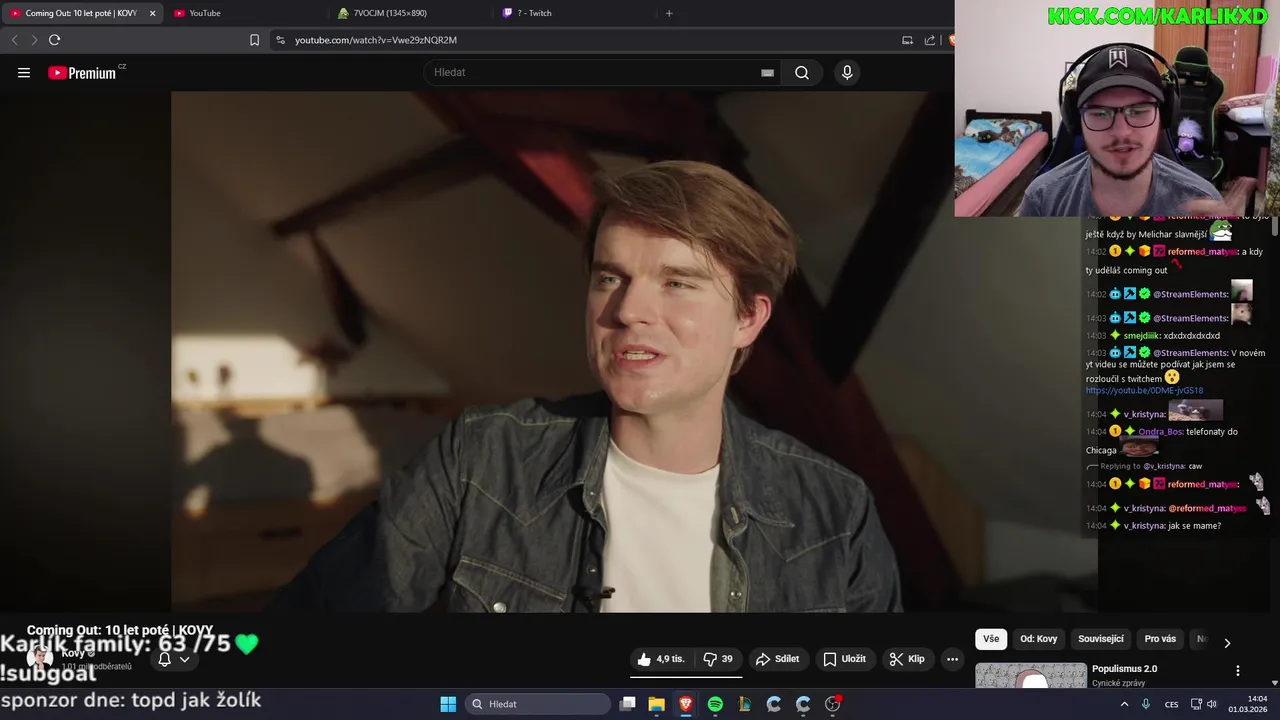
Task: Create a clip with Klip button
Action: pyautogui.click(x=907, y=659)
